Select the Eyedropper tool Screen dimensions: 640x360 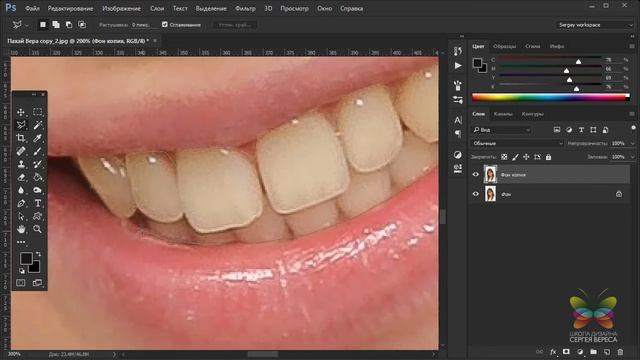coord(38,138)
